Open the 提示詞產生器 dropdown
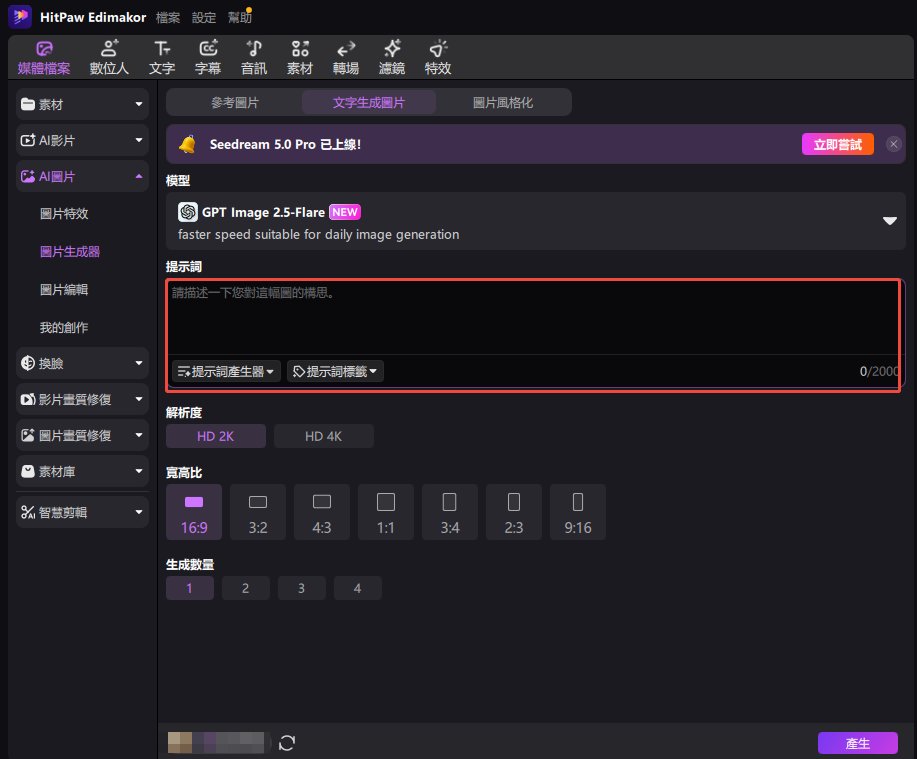The width and height of the screenshot is (917, 759). point(226,371)
